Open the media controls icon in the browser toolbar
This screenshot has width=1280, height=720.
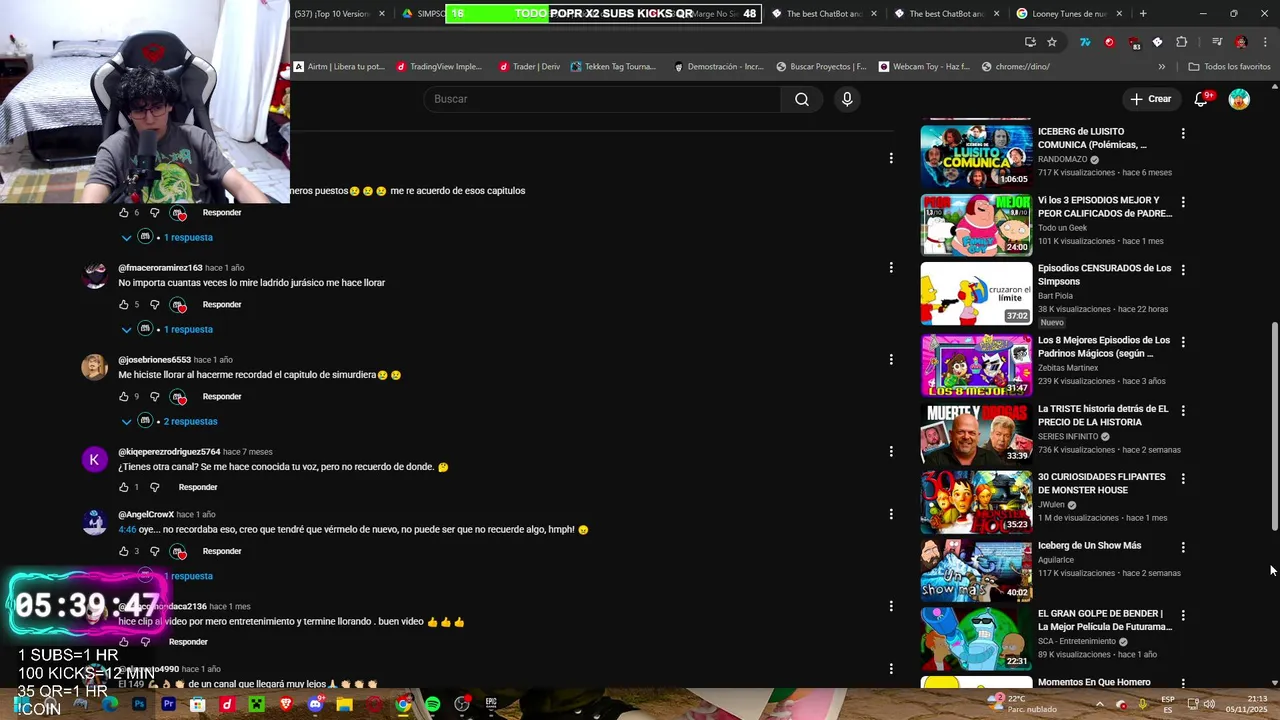1217,42
